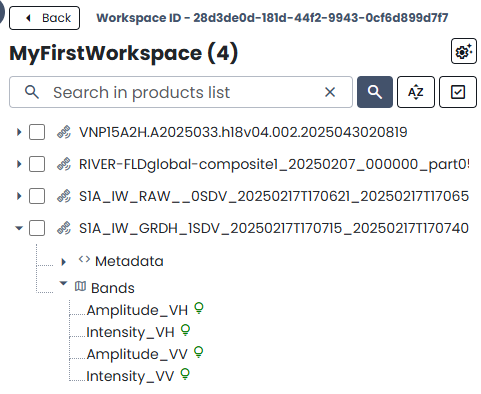This screenshot has height=394, width=481.
Task: Click magnifier icon inside search field
Action: pyautogui.click(x=32, y=92)
